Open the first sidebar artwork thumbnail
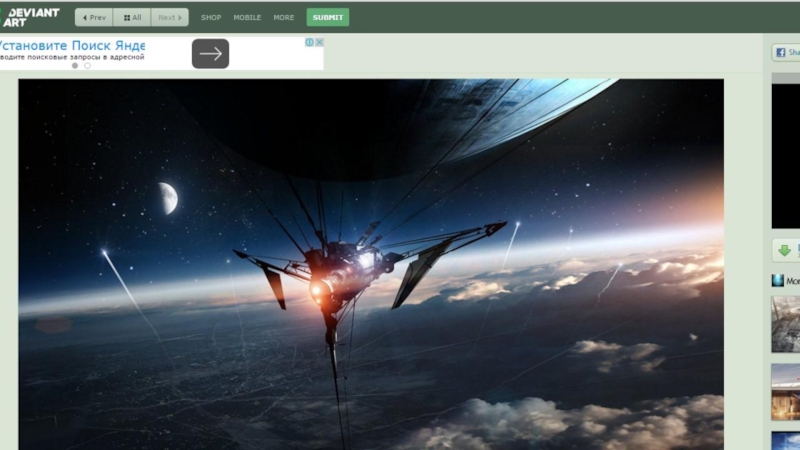 [786, 324]
